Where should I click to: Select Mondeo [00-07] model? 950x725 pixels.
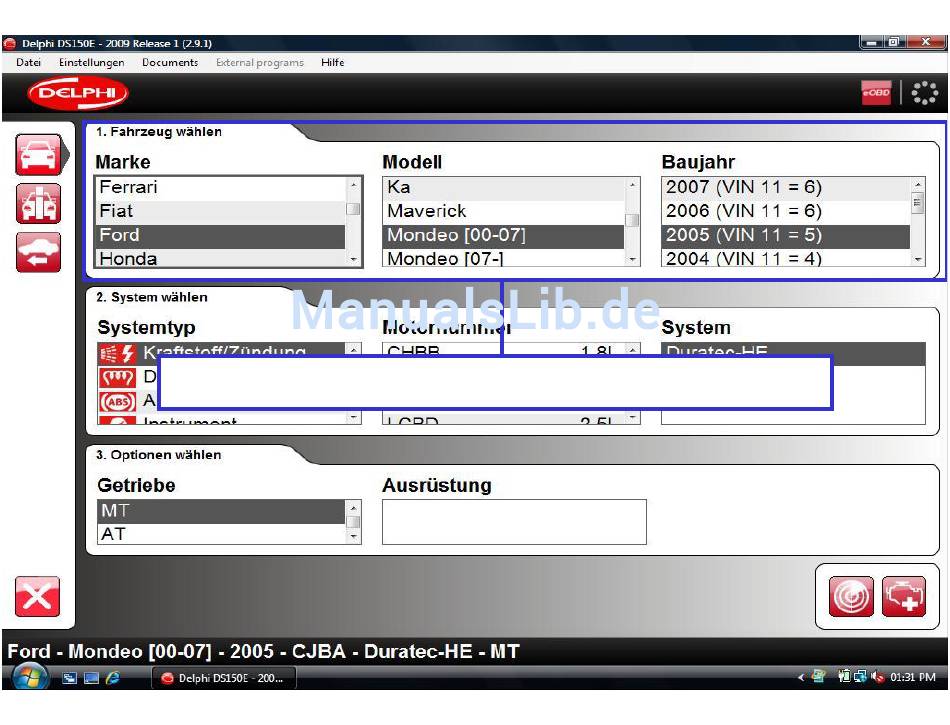point(503,236)
